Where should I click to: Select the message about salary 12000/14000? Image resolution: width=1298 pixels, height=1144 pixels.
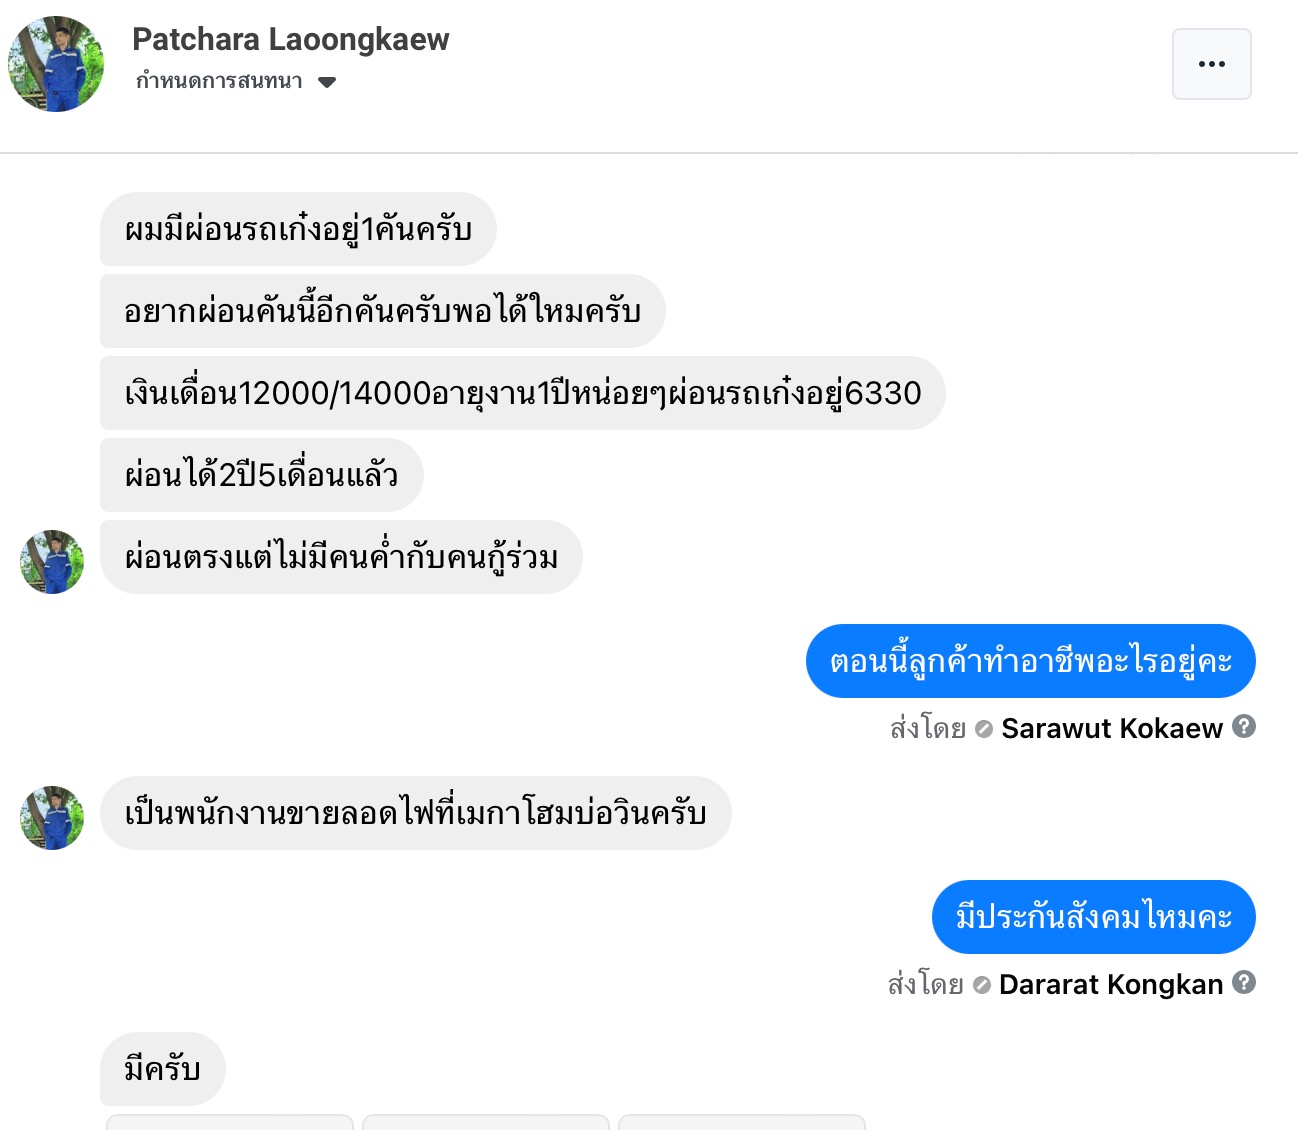522,393
